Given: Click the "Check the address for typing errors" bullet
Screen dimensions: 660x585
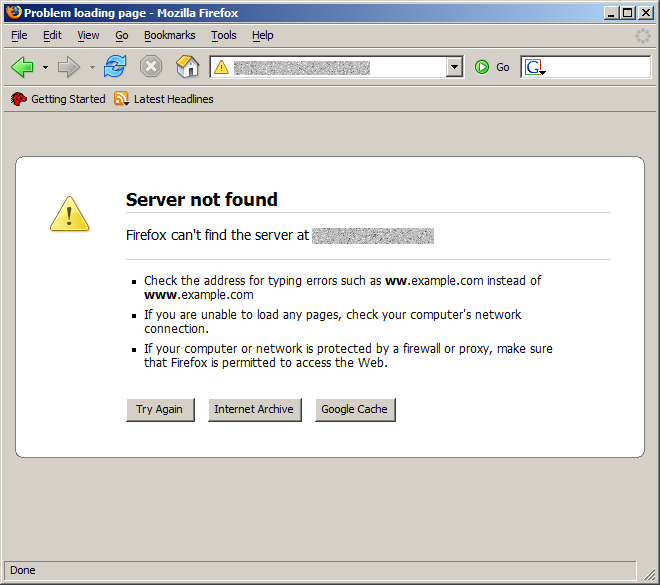Looking at the screenshot, I should (x=343, y=287).
